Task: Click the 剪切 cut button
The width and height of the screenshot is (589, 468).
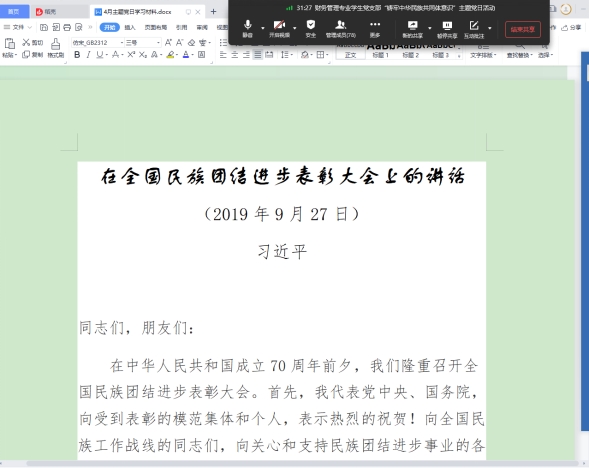Action: [x=33, y=42]
